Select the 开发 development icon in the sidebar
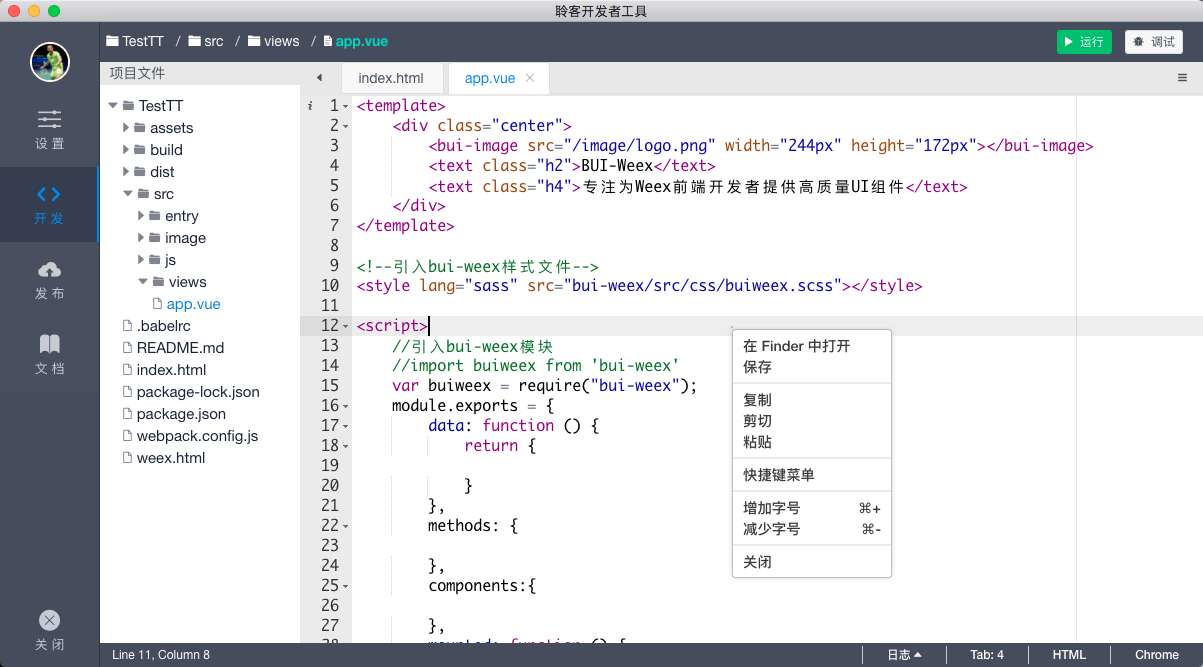Screen dimensions: 1203x667 click(x=49, y=205)
